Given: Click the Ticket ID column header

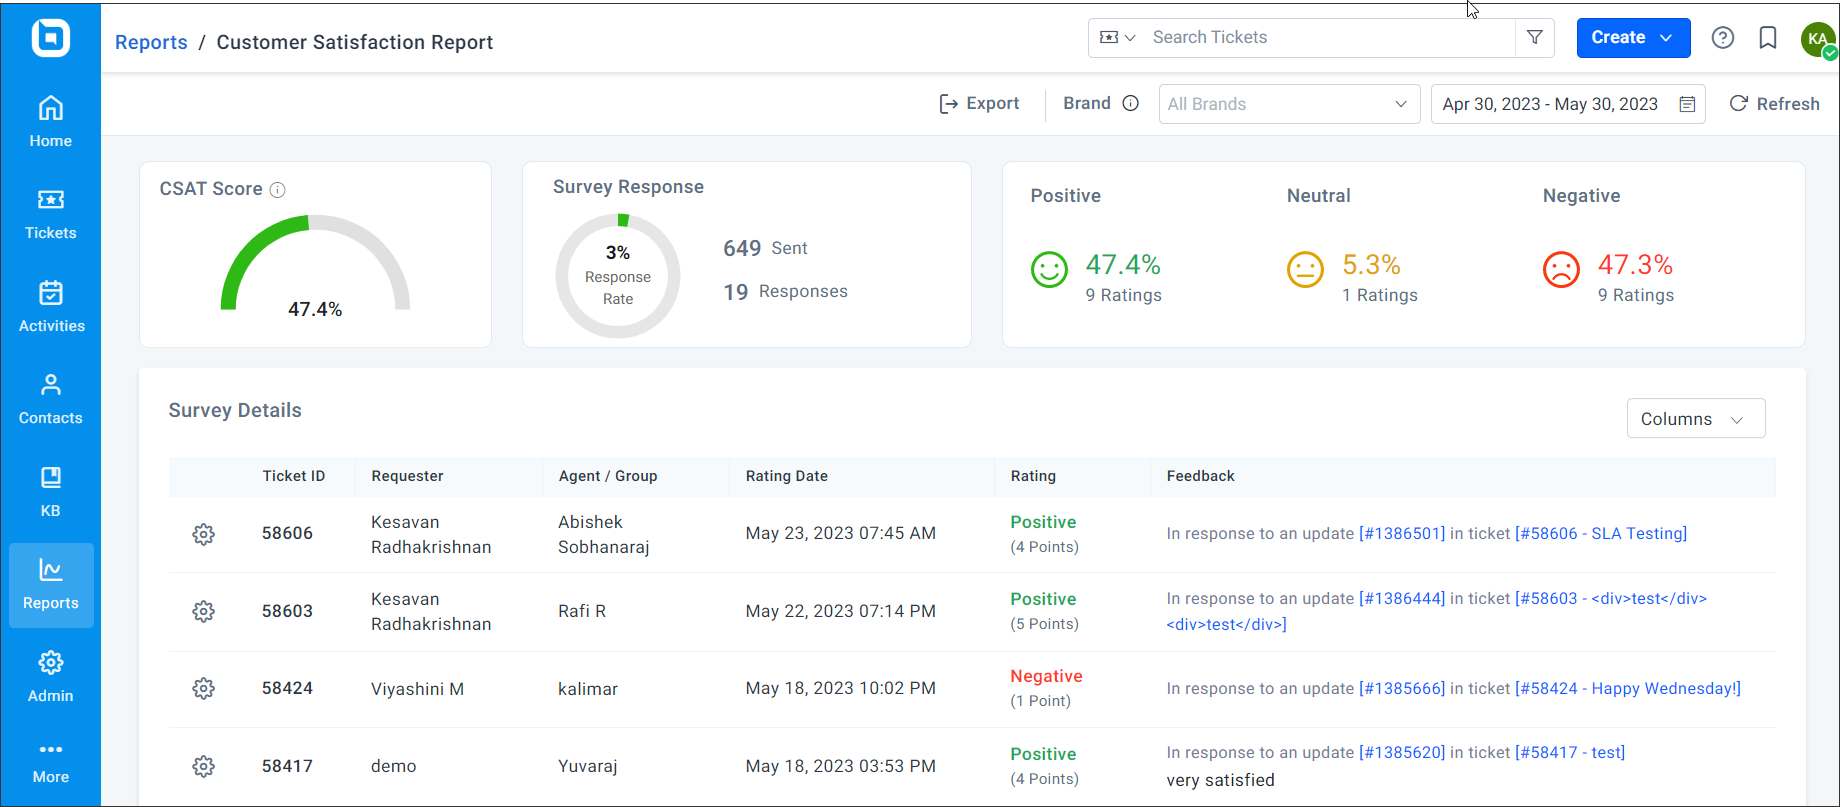Looking at the screenshot, I should 294,476.
